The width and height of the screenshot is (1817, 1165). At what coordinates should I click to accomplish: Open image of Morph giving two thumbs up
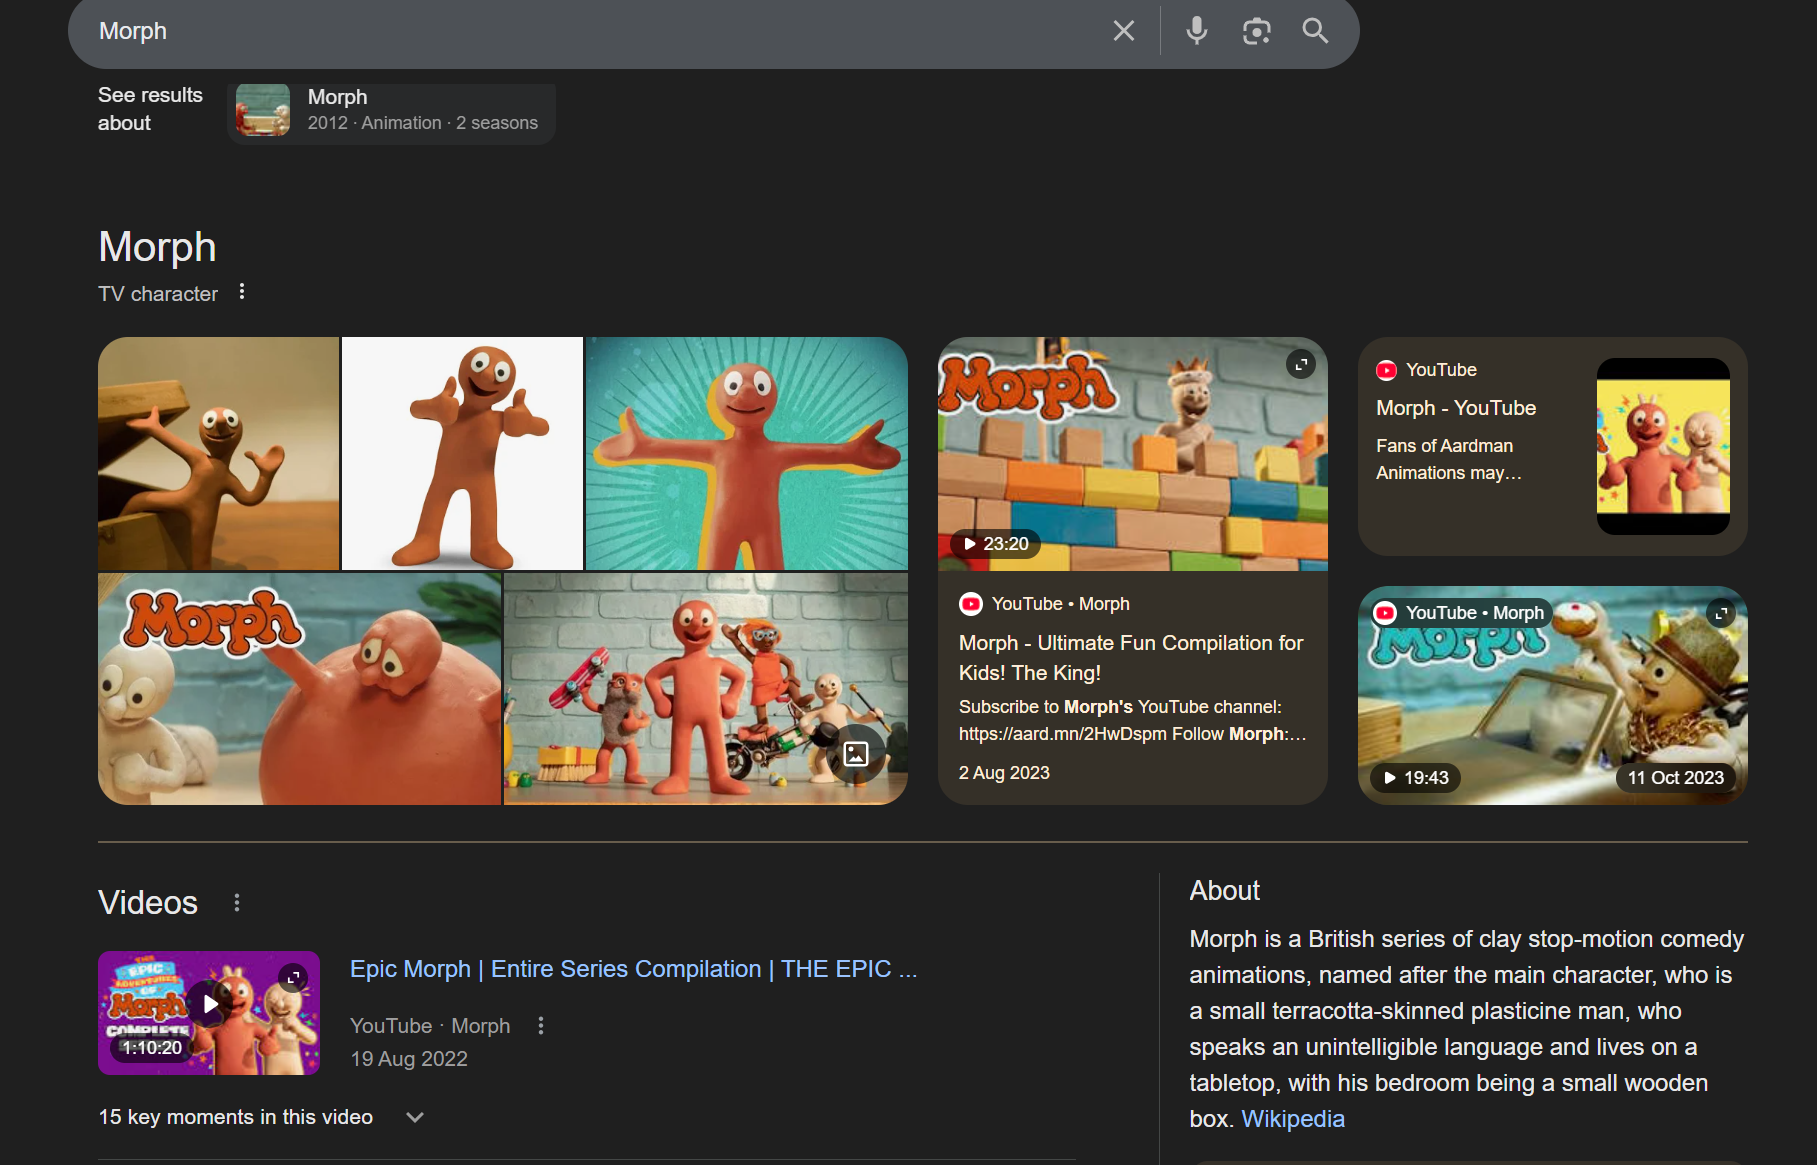coord(462,453)
